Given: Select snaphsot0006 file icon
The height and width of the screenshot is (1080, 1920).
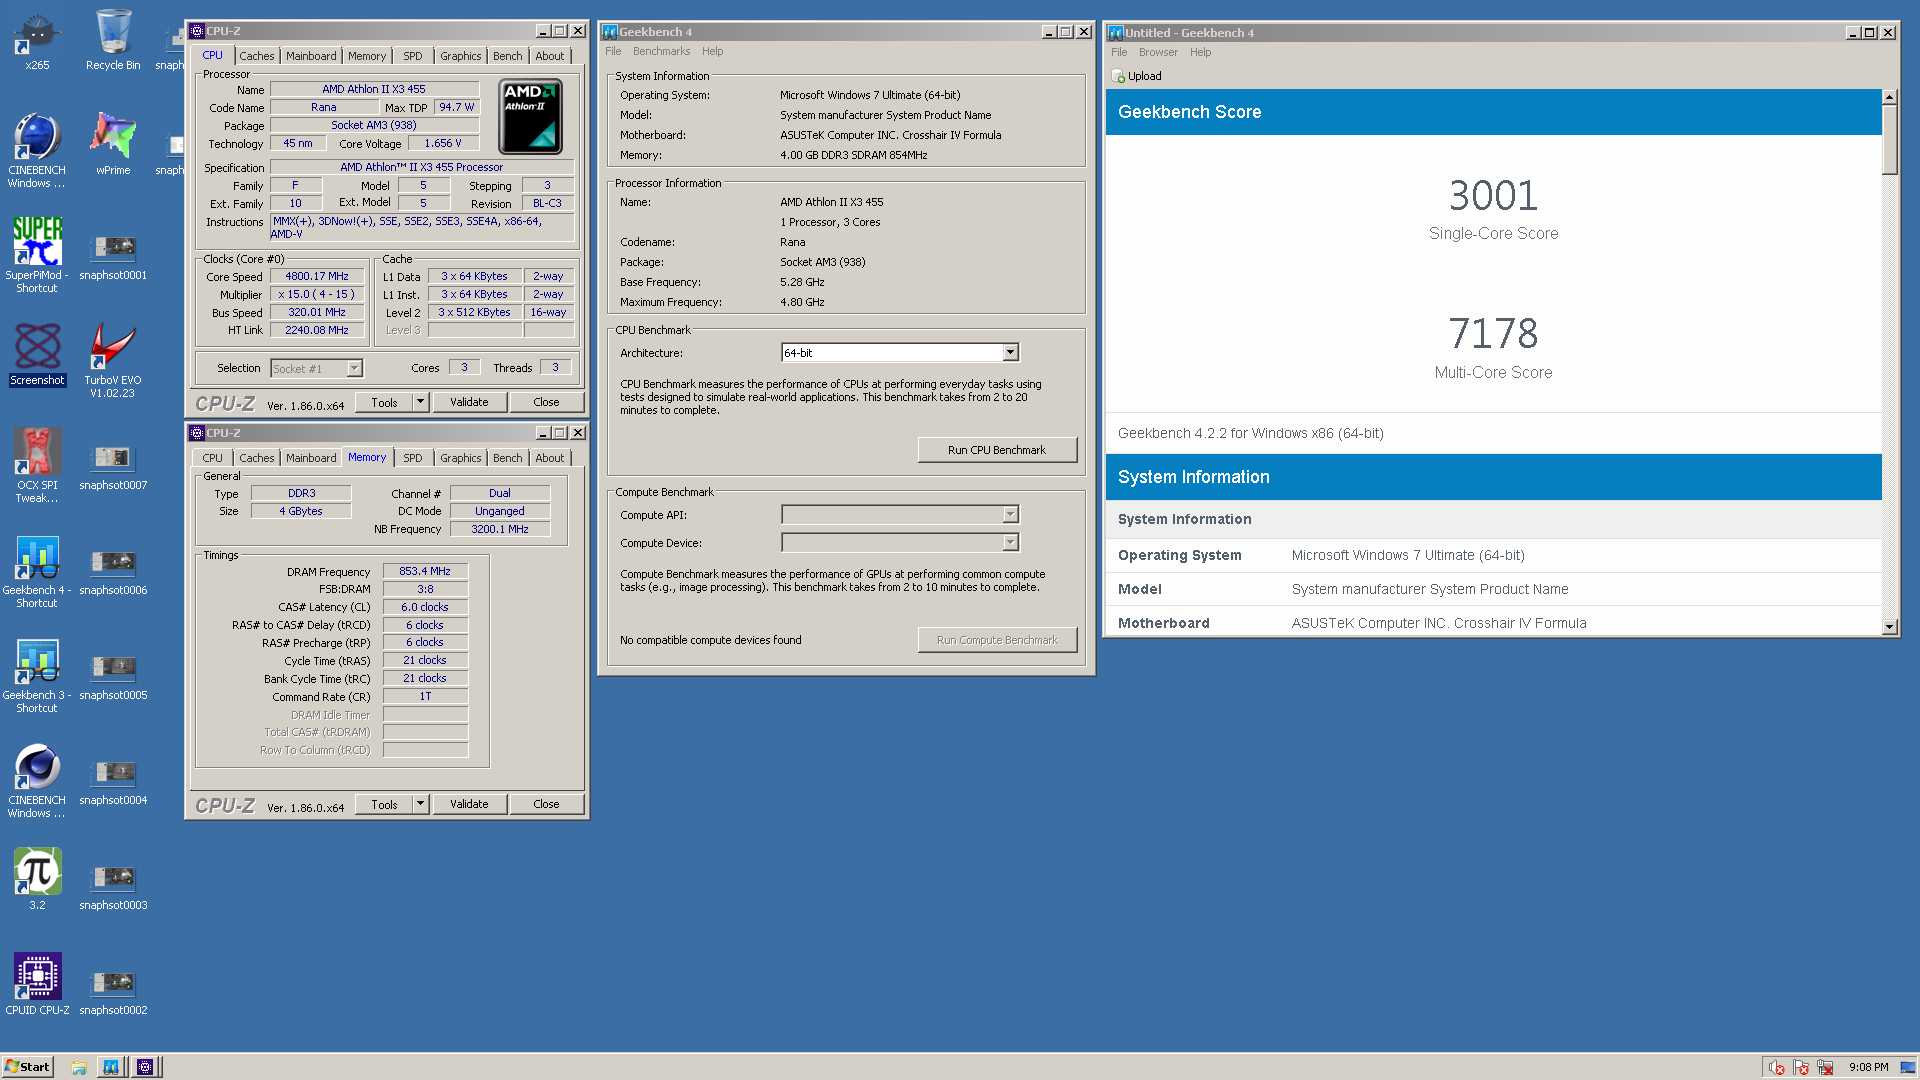Looking at the screenshot, I should pos(113,571).
